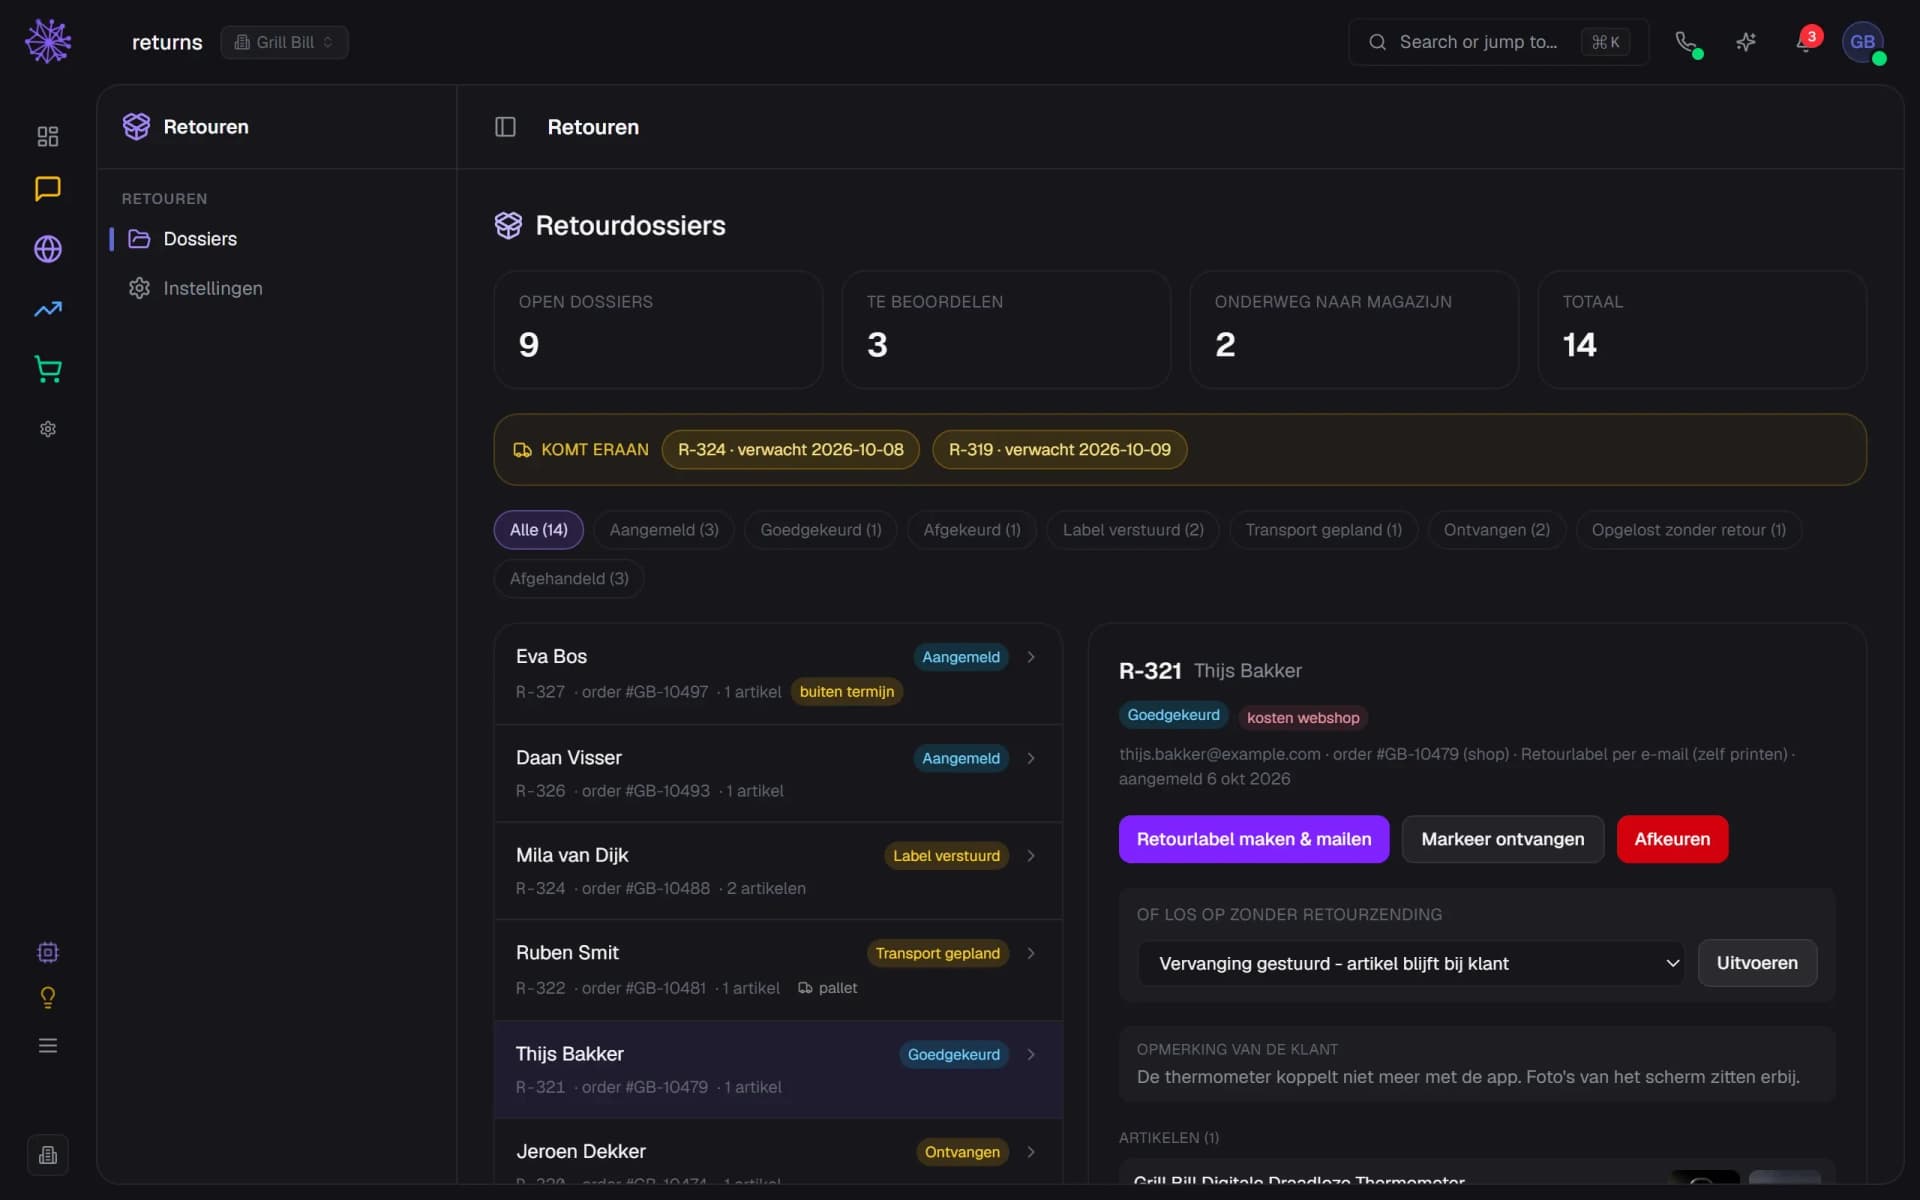This screenshot has width=1920, height=1200.
Task: Filter by Ontvangen (2)
Action: pos(1497,530)
